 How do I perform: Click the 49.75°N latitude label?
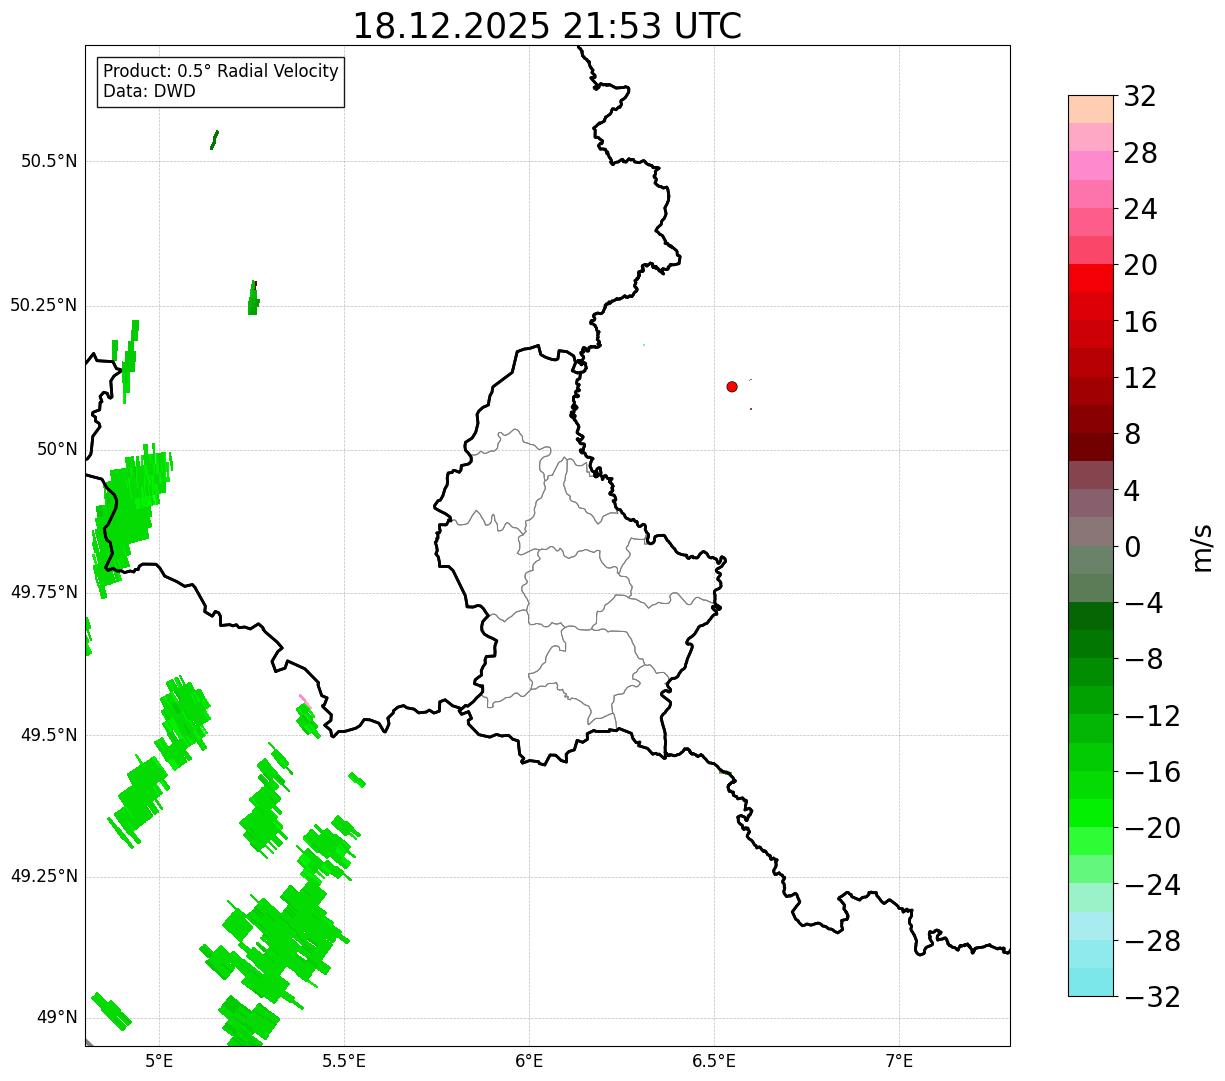pos(43,592)
